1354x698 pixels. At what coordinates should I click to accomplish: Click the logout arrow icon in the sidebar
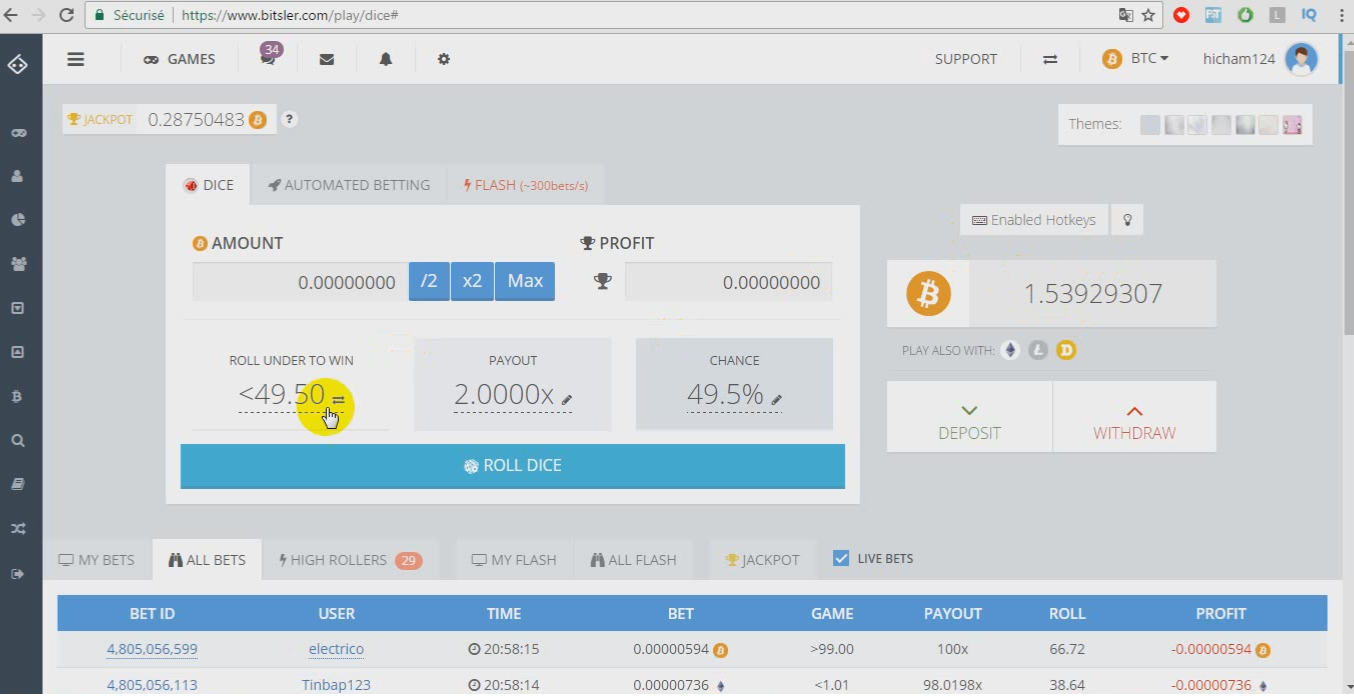click(x=18, y=573)
